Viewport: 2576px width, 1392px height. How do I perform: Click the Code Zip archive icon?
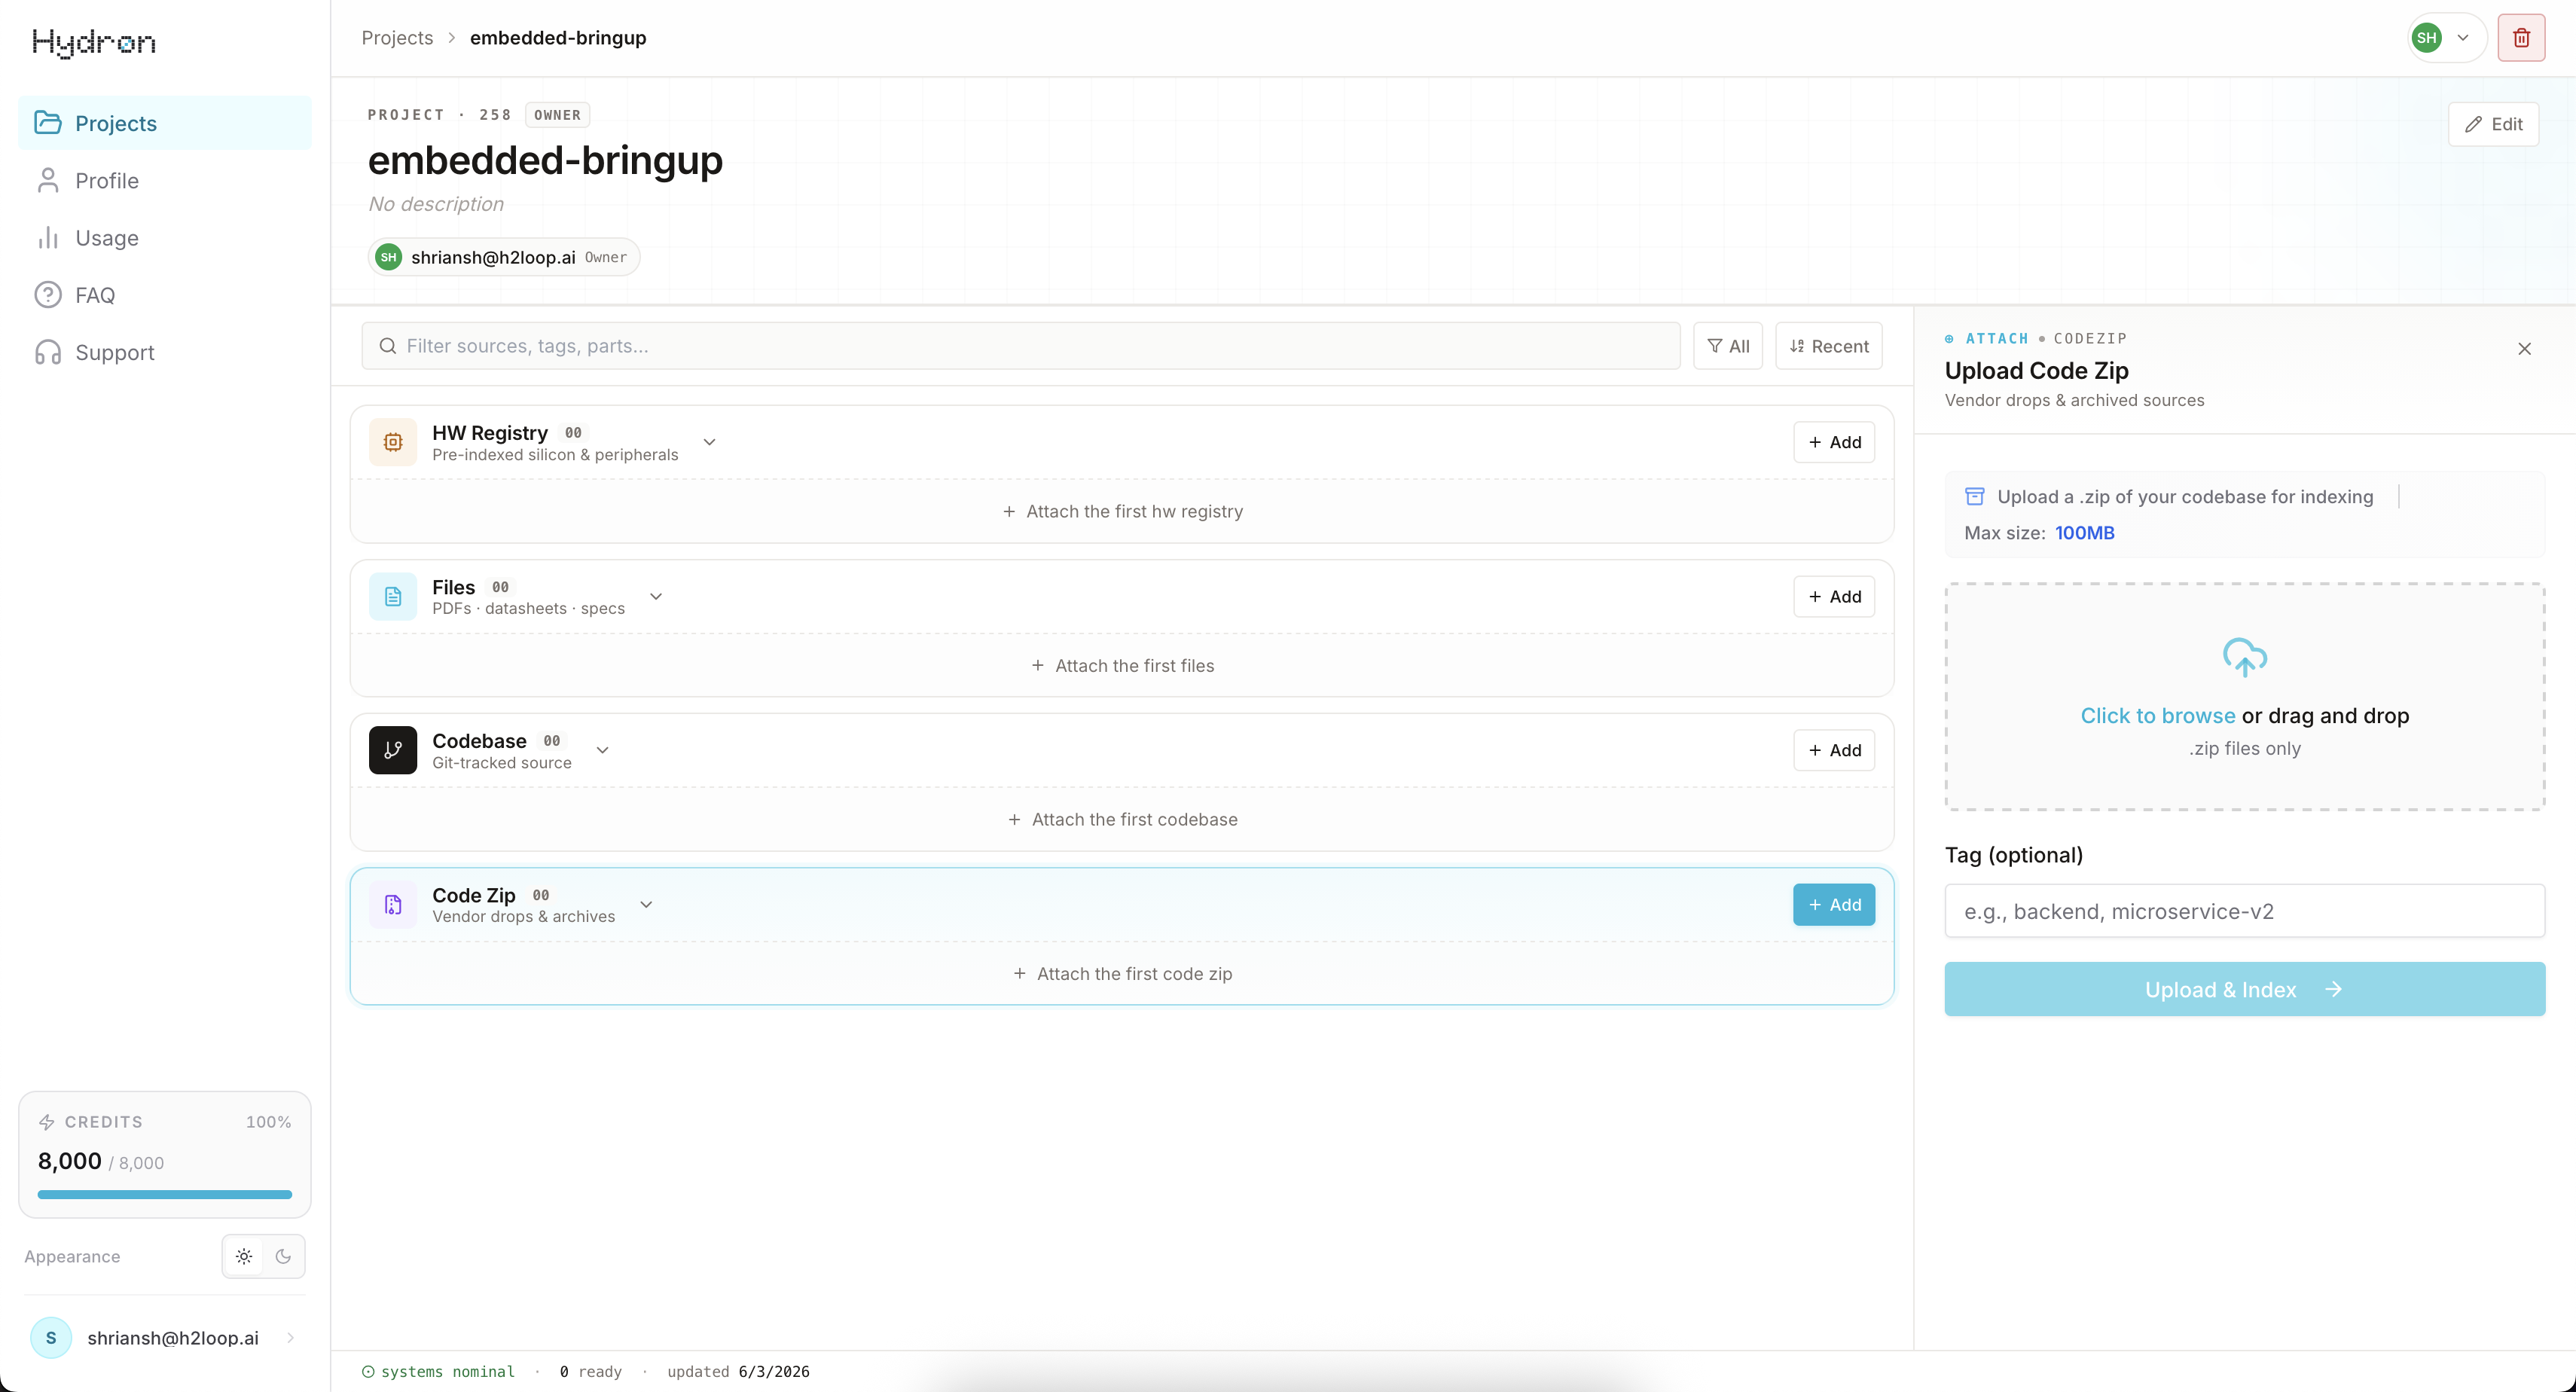click(x=393, y=904)
